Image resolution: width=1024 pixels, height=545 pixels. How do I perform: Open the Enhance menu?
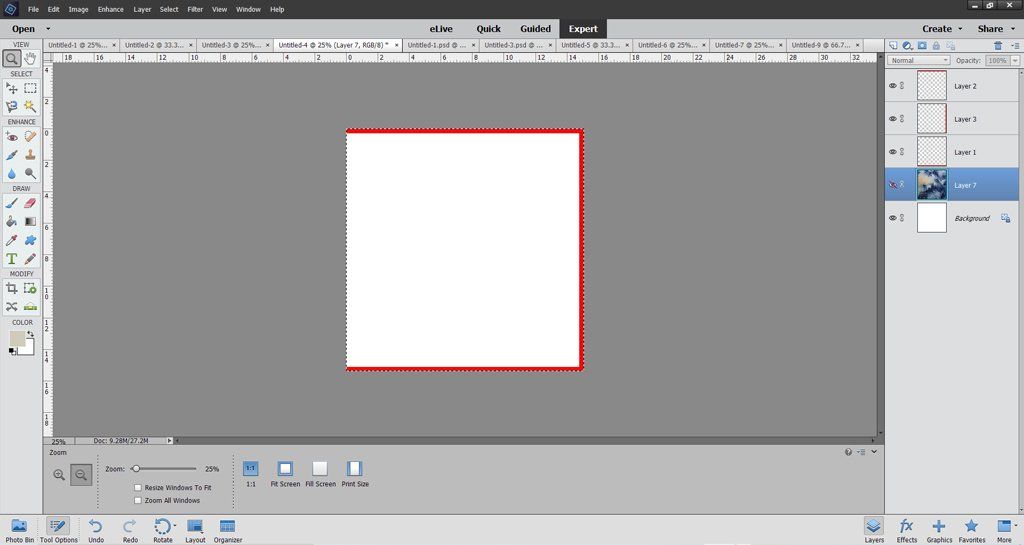(x=110, y=9)
